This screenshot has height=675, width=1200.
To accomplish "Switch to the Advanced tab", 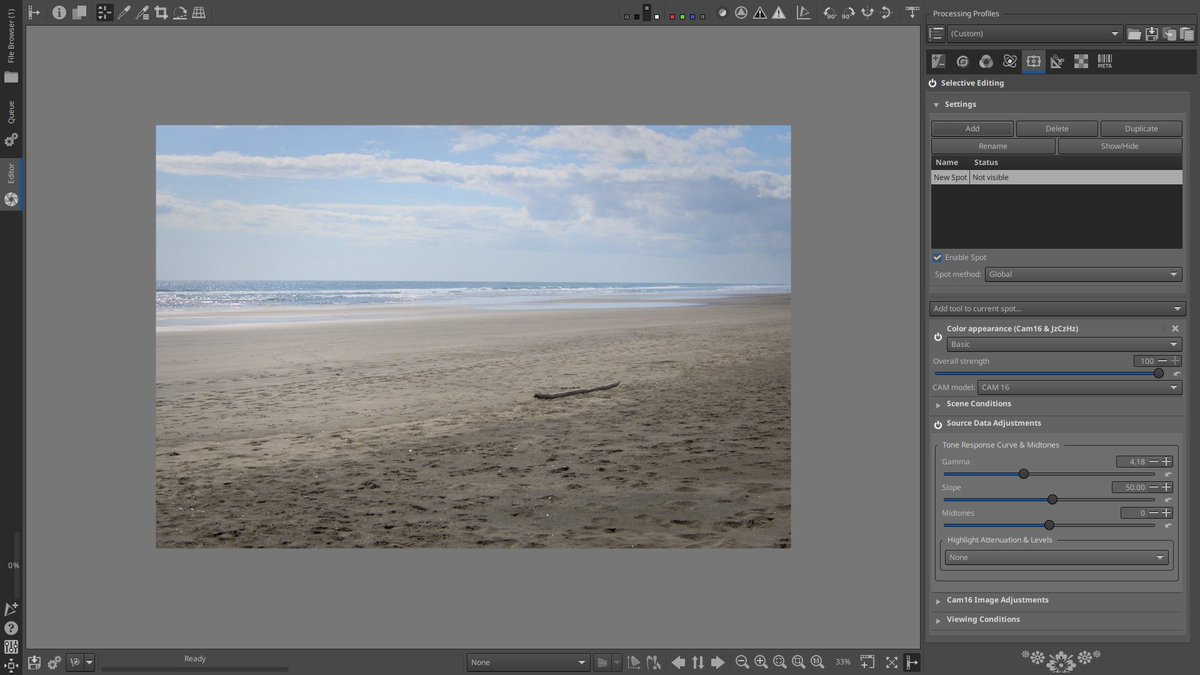I will pos(1010,61).
